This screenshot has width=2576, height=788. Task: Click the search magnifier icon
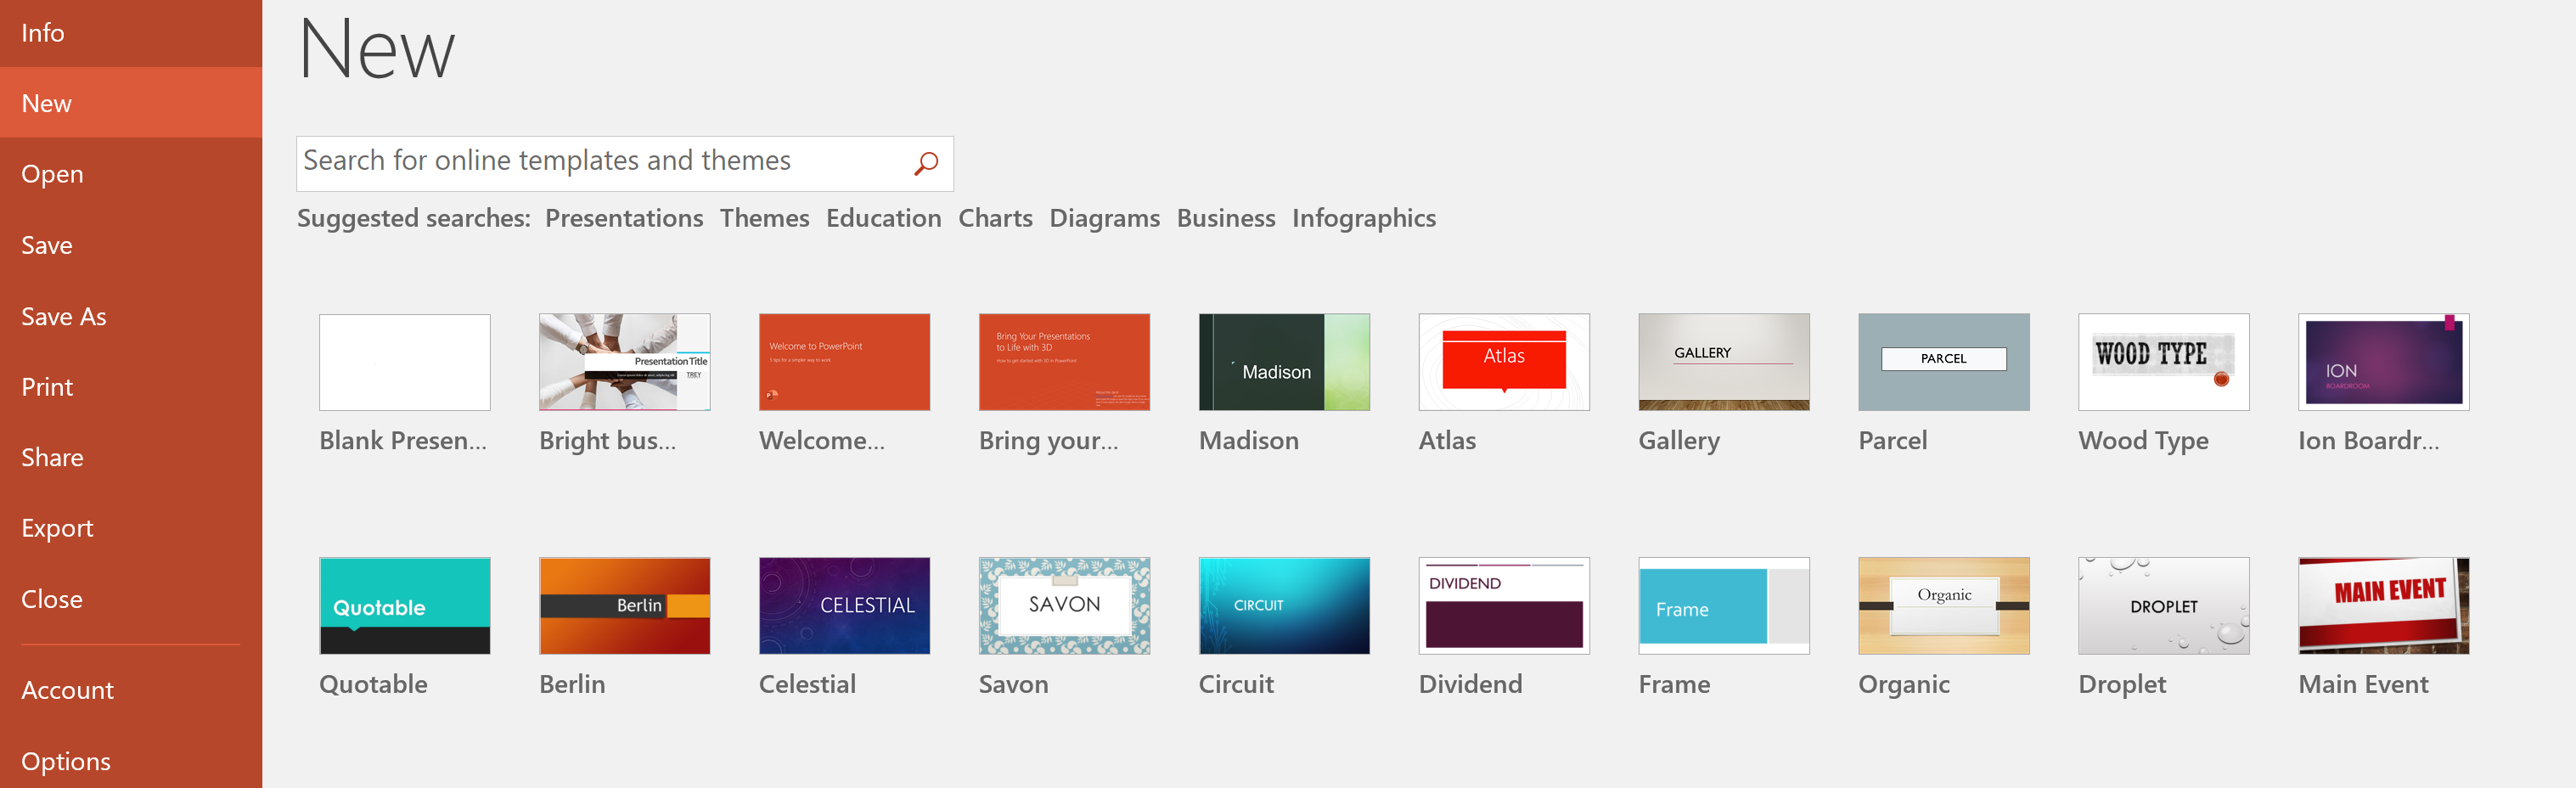(926, 163)
